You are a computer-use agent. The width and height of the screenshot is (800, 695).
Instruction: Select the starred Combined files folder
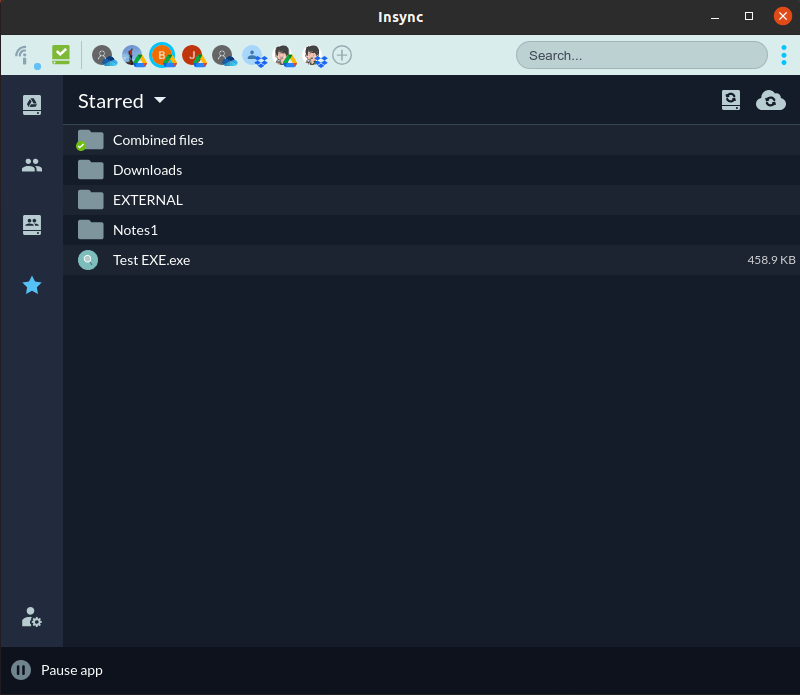(160, 140)
